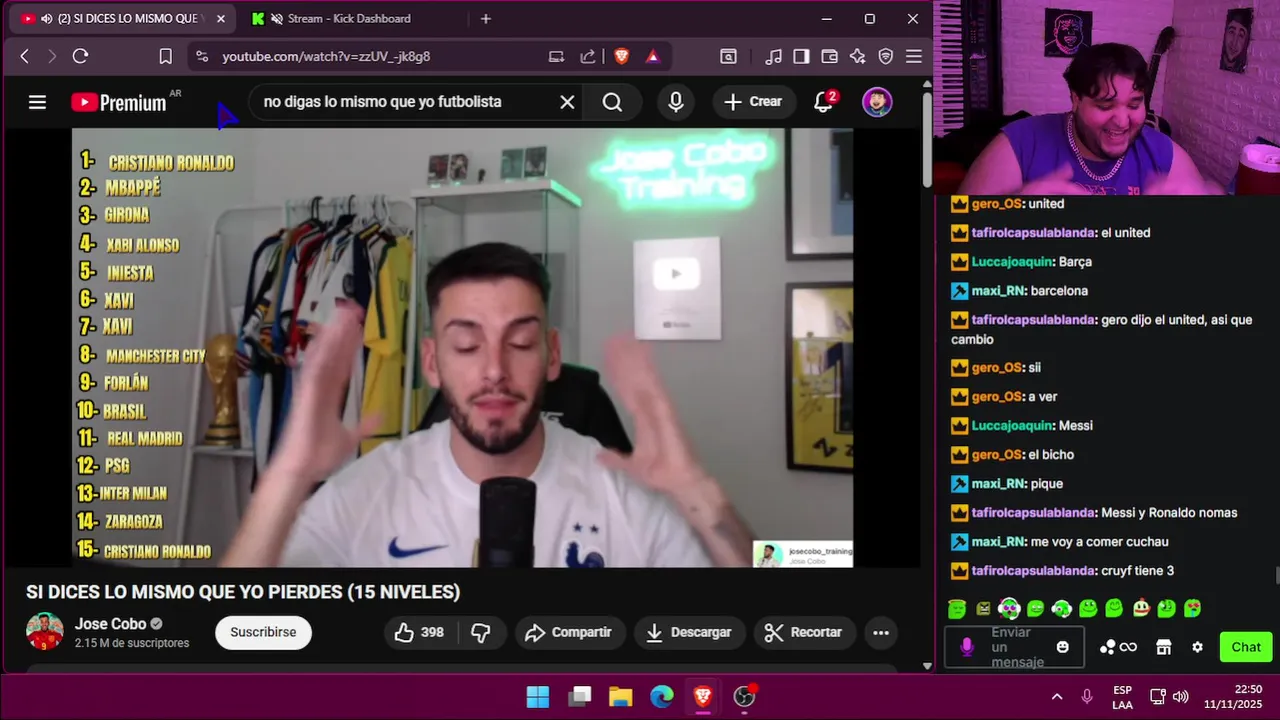The height and width of the screenshot is (720, 1280).
Task: Open Brave Wallet icon
Action: (x=829, y=57)
